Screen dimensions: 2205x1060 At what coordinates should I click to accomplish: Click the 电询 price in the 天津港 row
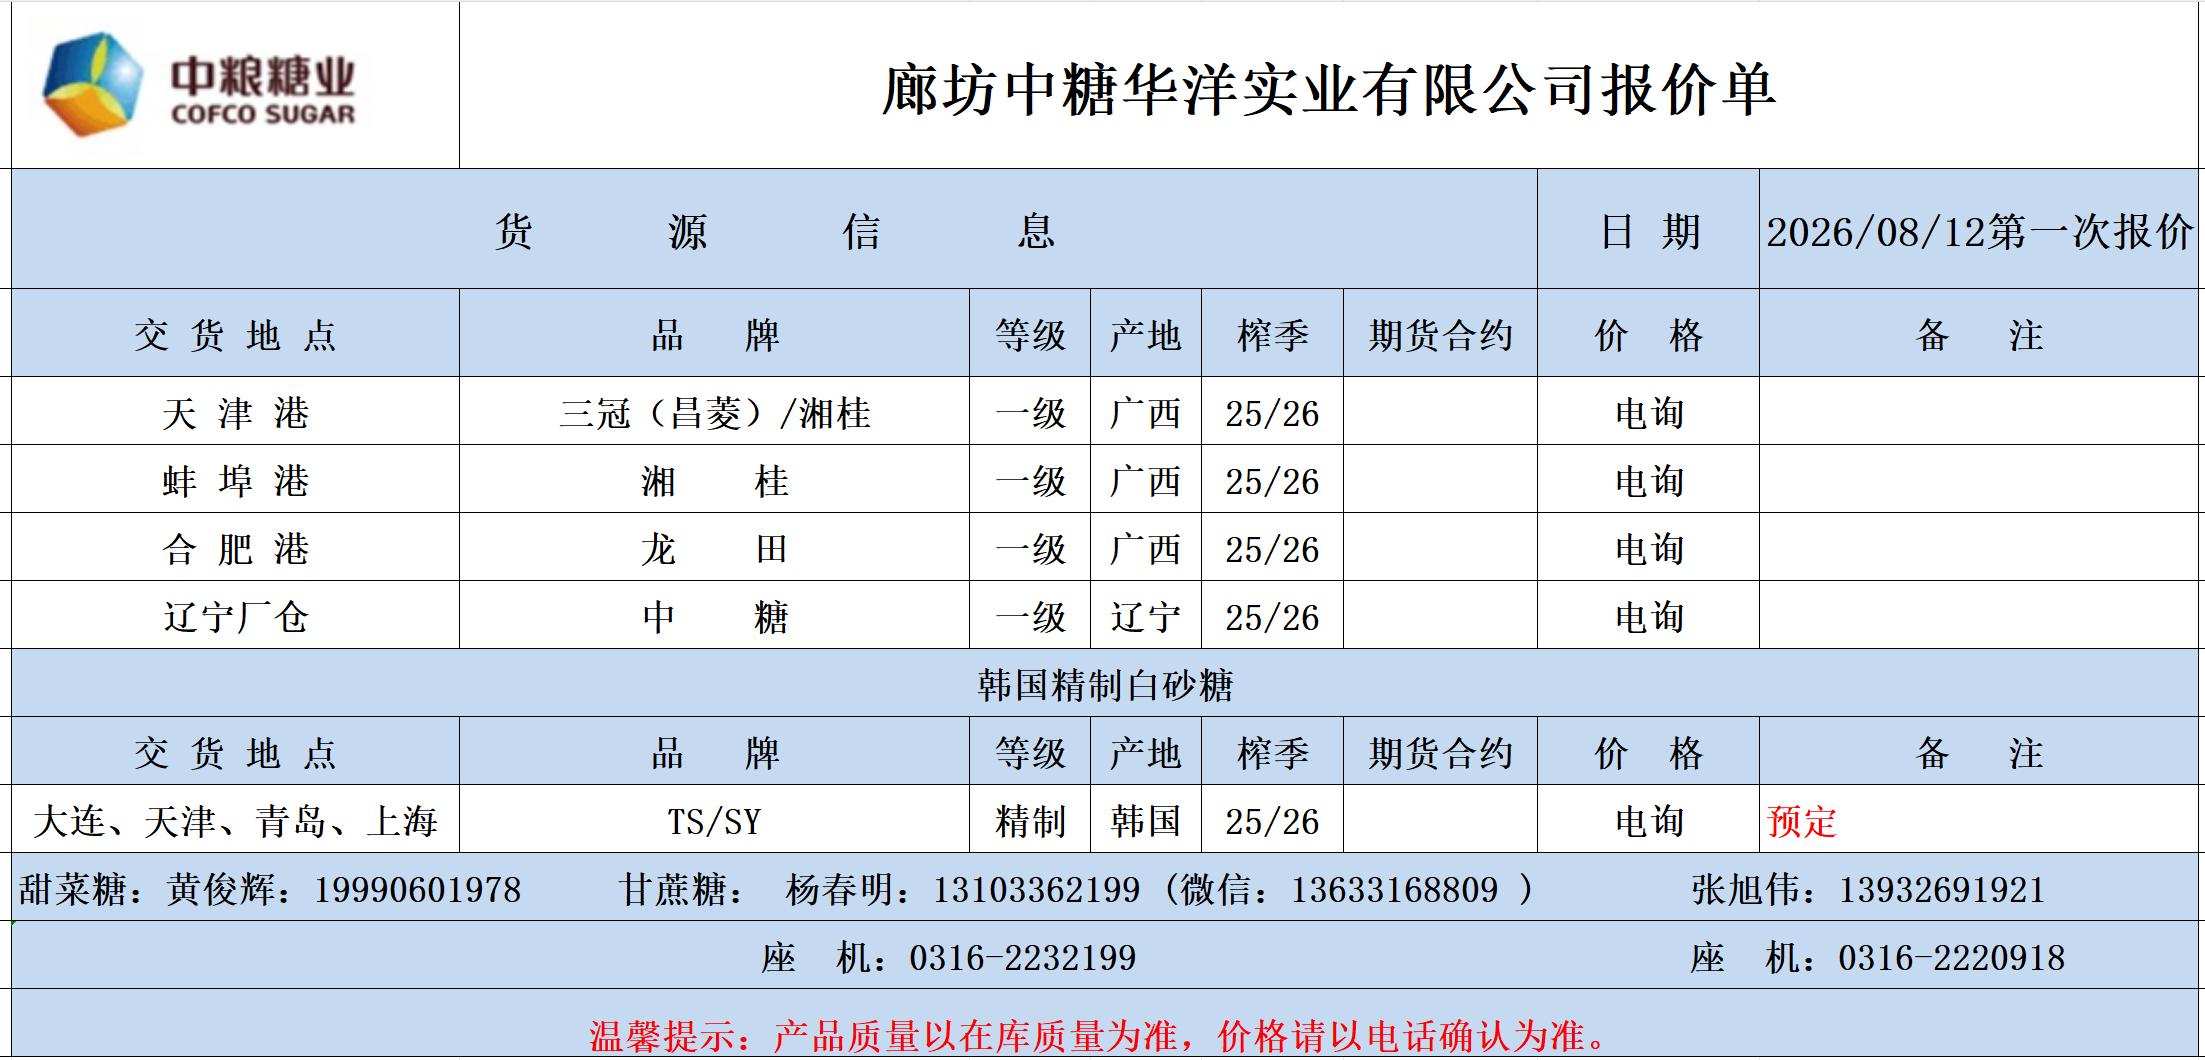coord(1649,413)
